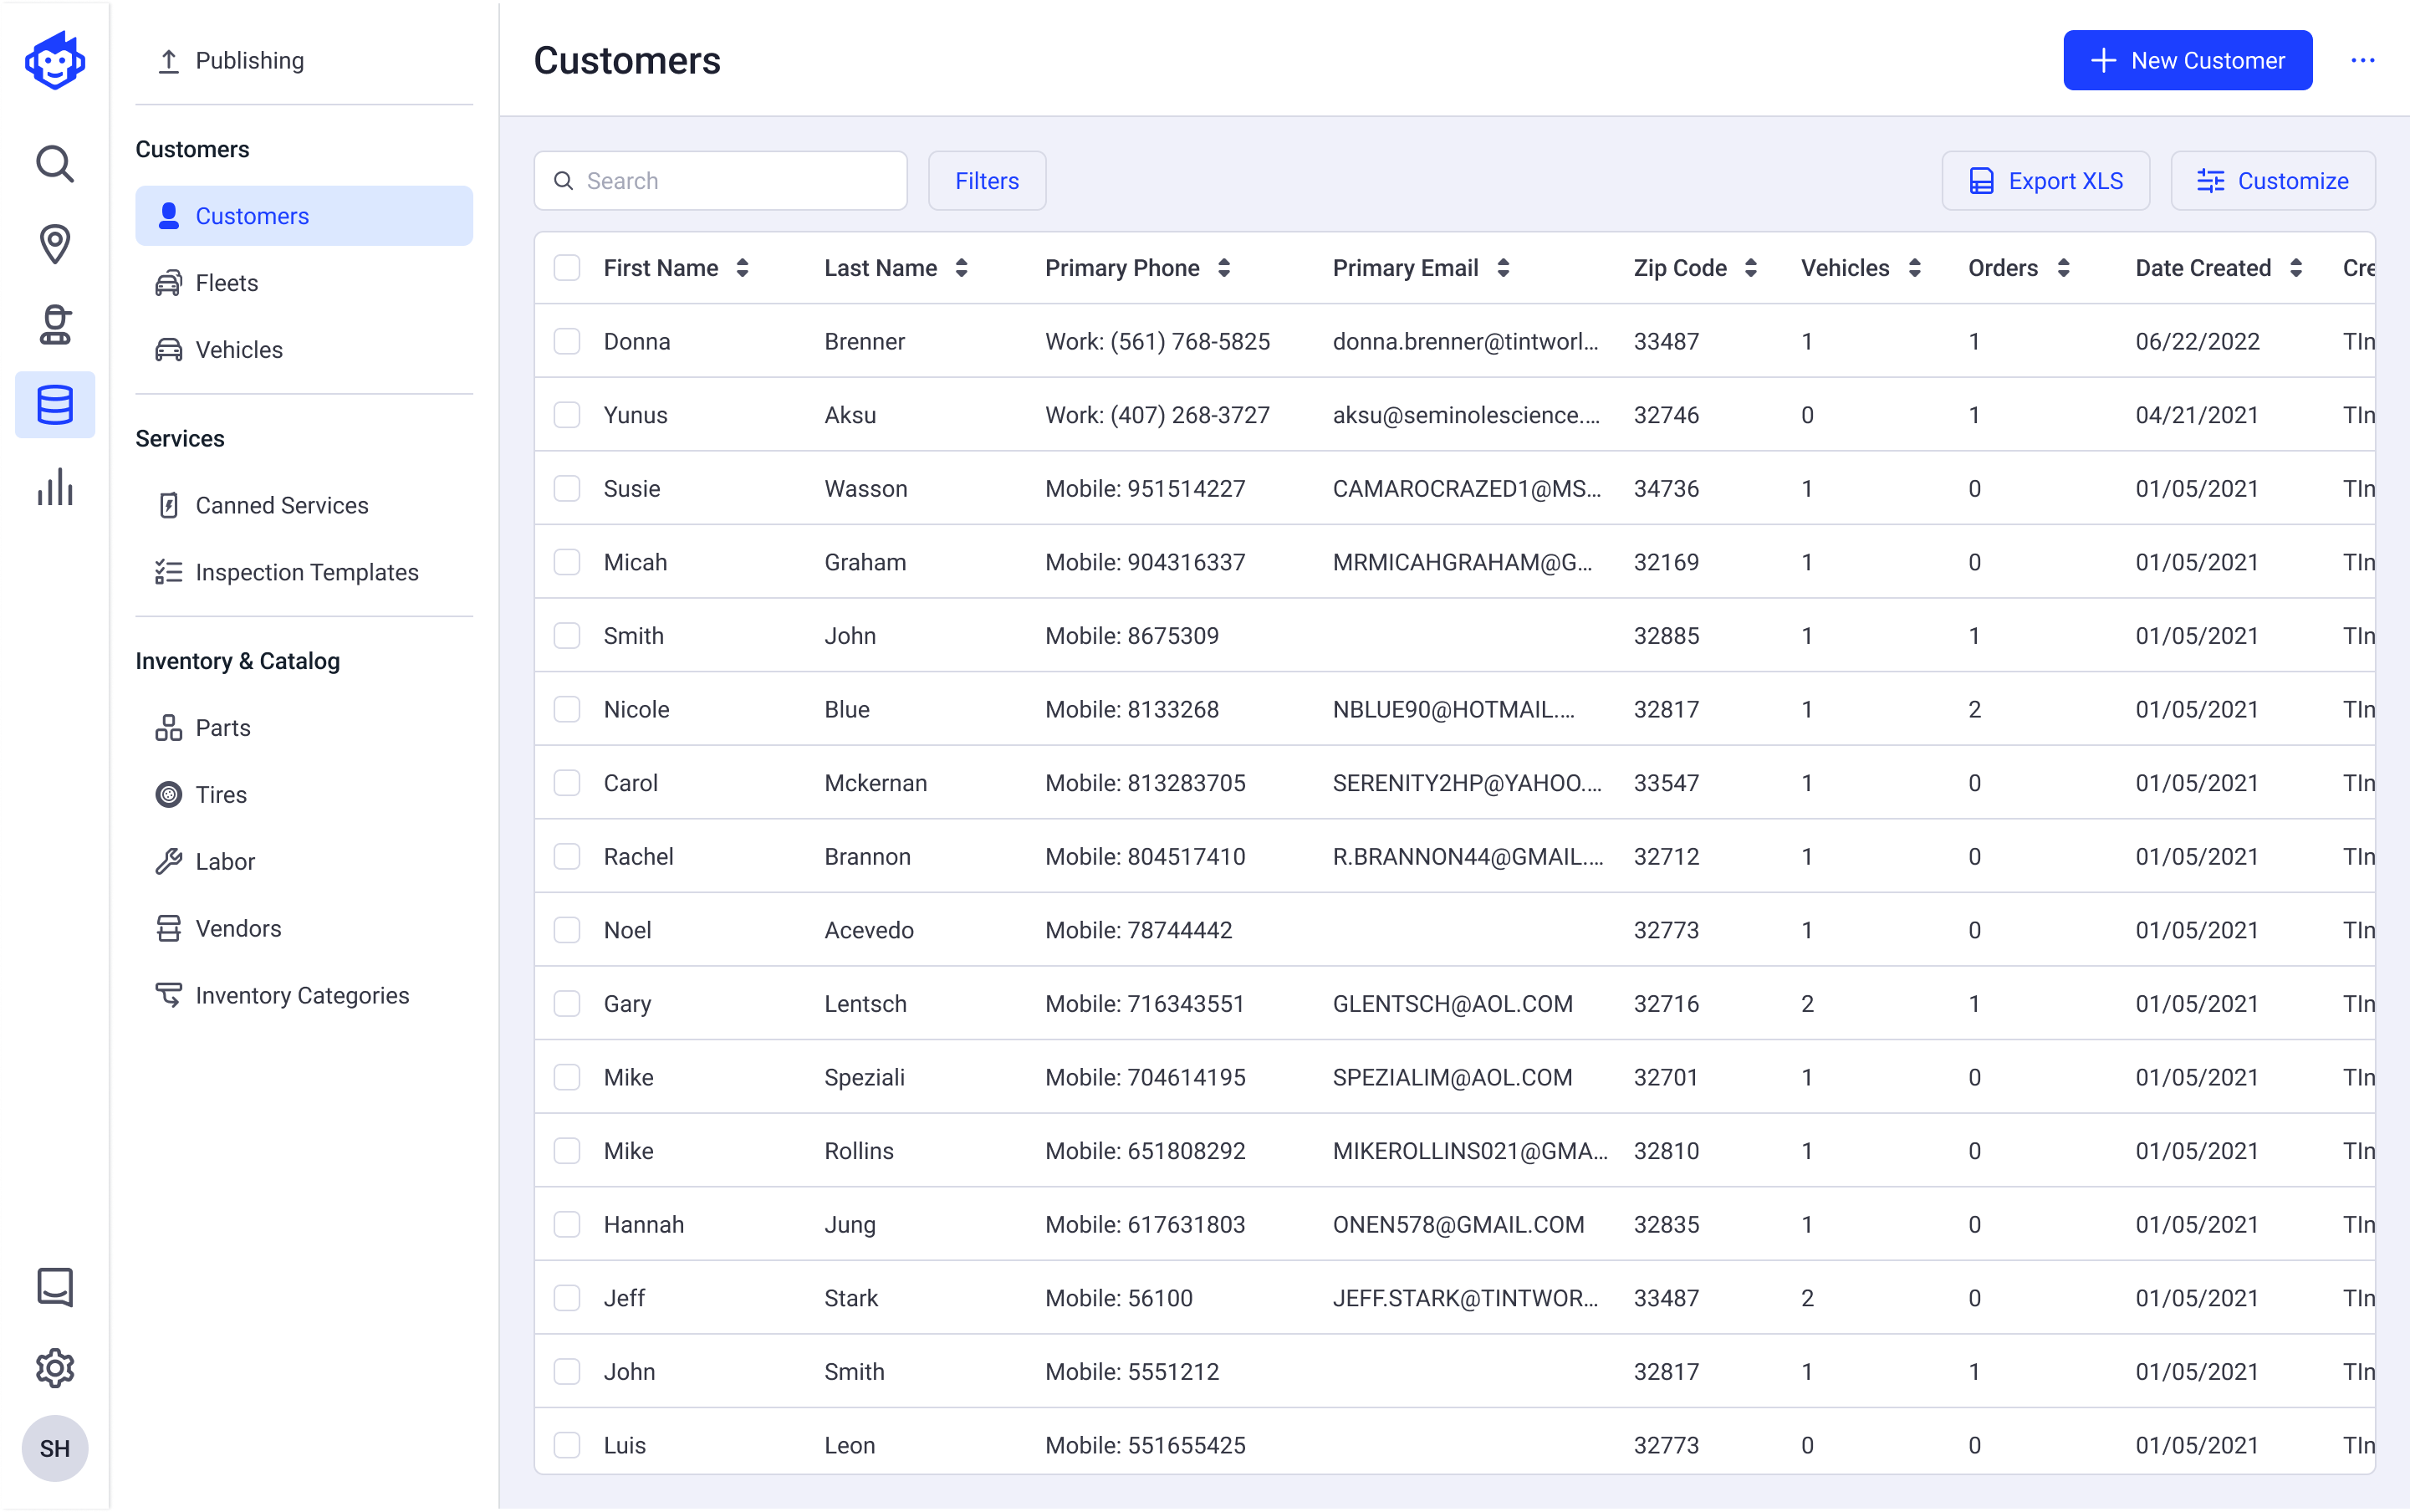2410x1512 pixels.
Task: Open Settings via the gear icon
Action: [55, 1368]
